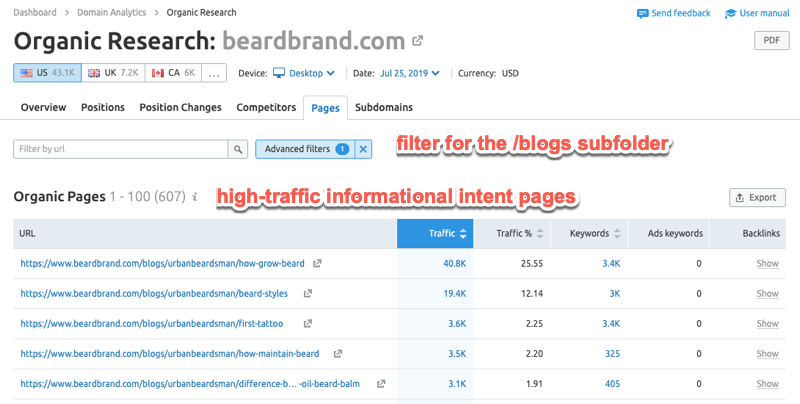Open more country databases with the ellipsis button

[x=214, y=73]
